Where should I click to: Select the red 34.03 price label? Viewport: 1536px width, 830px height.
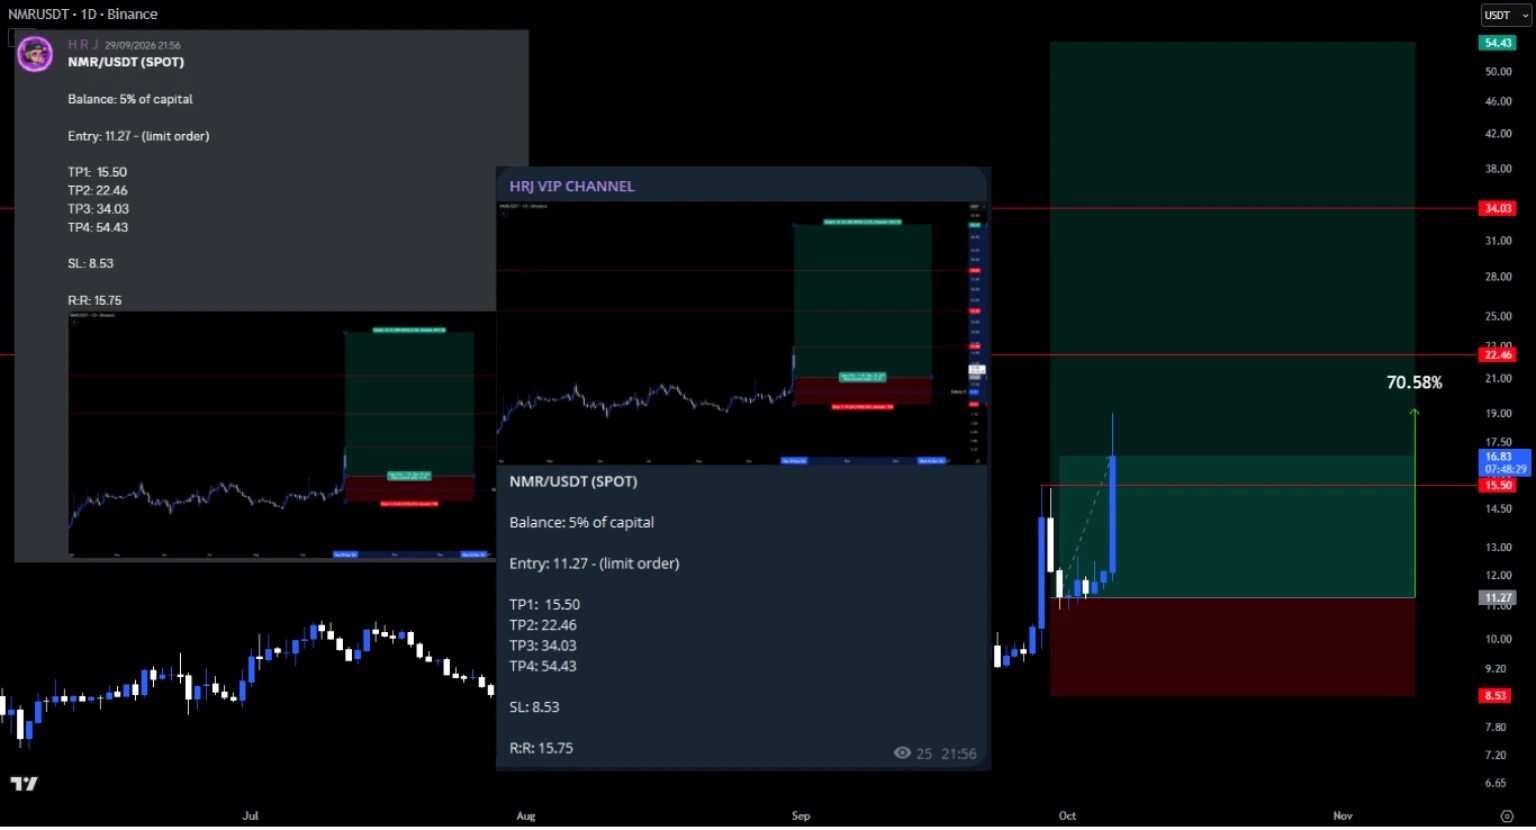(1498, 208)
